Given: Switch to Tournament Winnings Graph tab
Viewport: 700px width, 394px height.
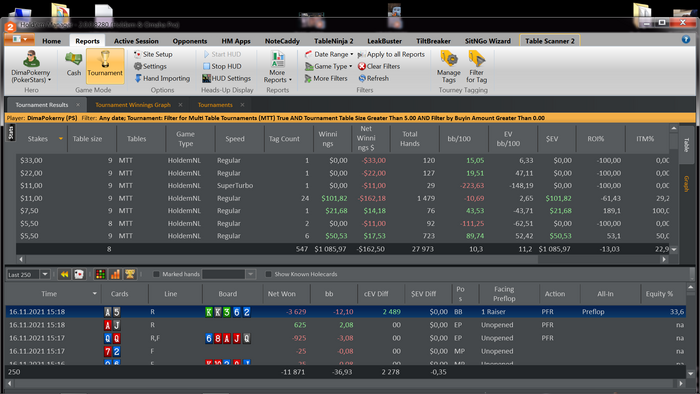Looking at the screenshot, I should pyautogui.click(x=133, y=105).
